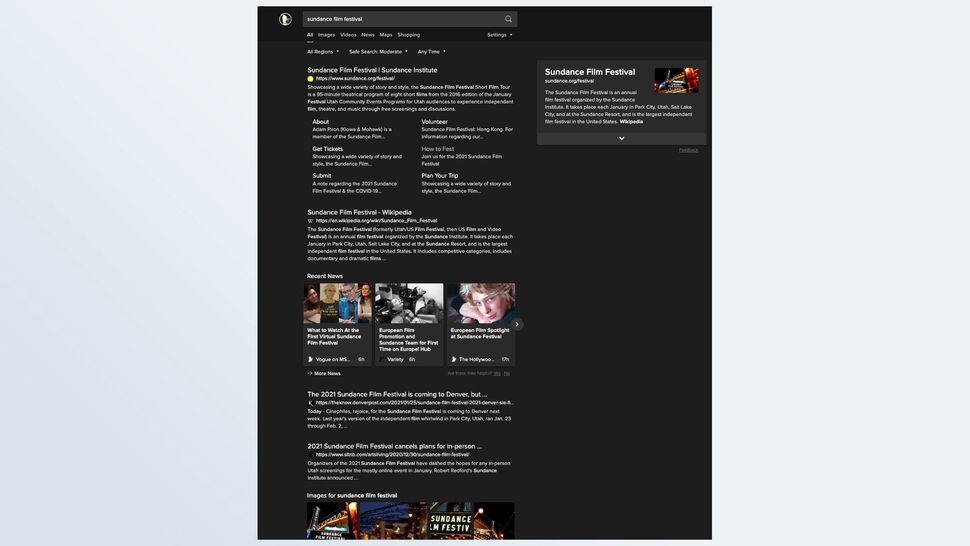Click the Images for sundance film festival heading
This screenshot has height=546, width=970.
click(x=352, y=495)
